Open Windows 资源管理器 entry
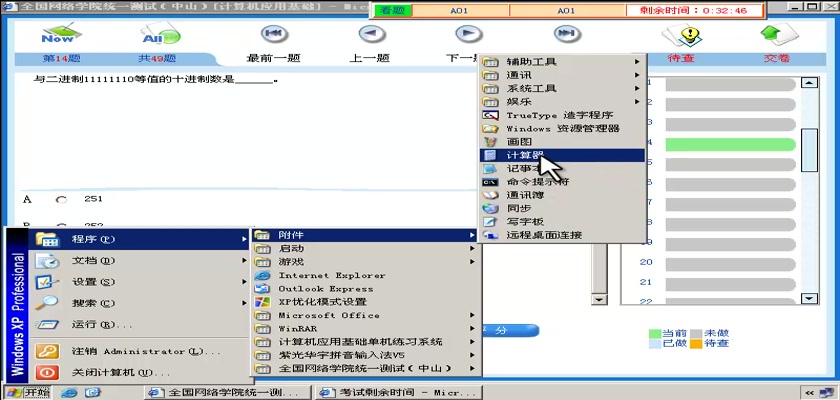Screen dimensions: 840x400 point(562,129)
